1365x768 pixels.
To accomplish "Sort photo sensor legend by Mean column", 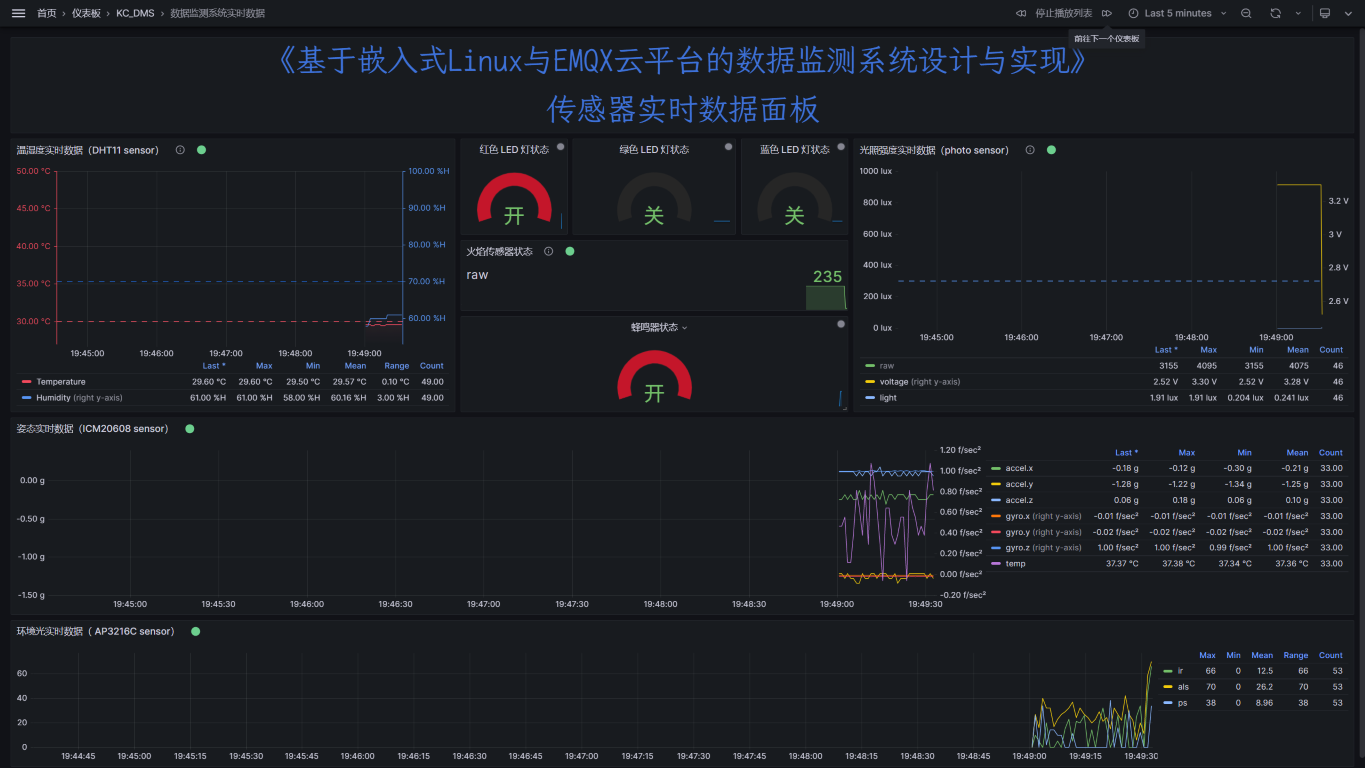I will 1298,350.
